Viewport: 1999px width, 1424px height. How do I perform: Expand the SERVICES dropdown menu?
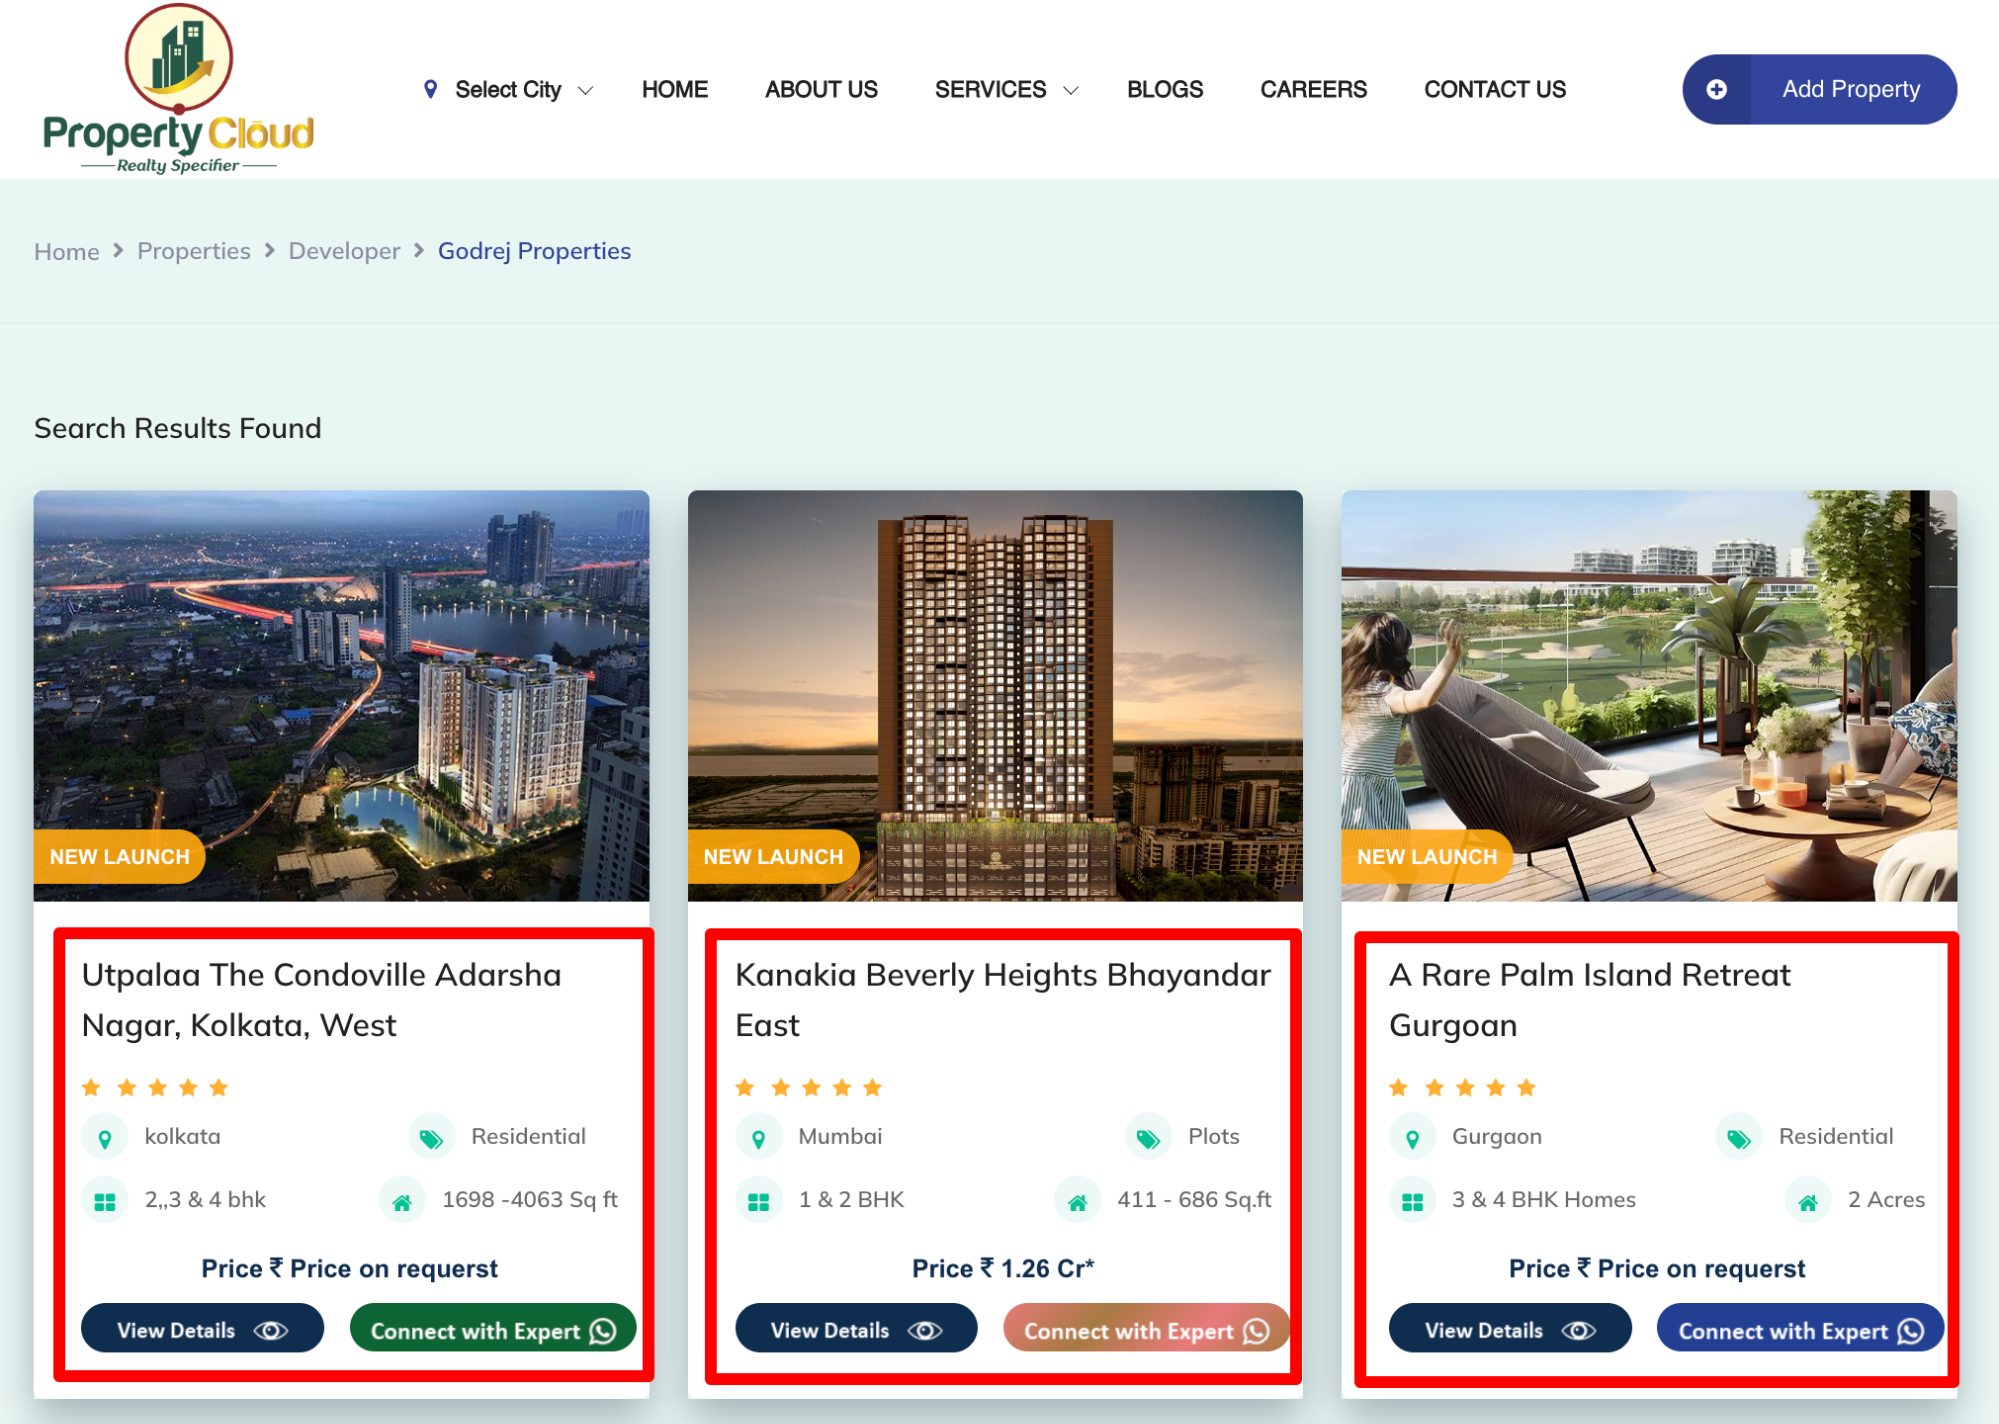point(1005,89)
